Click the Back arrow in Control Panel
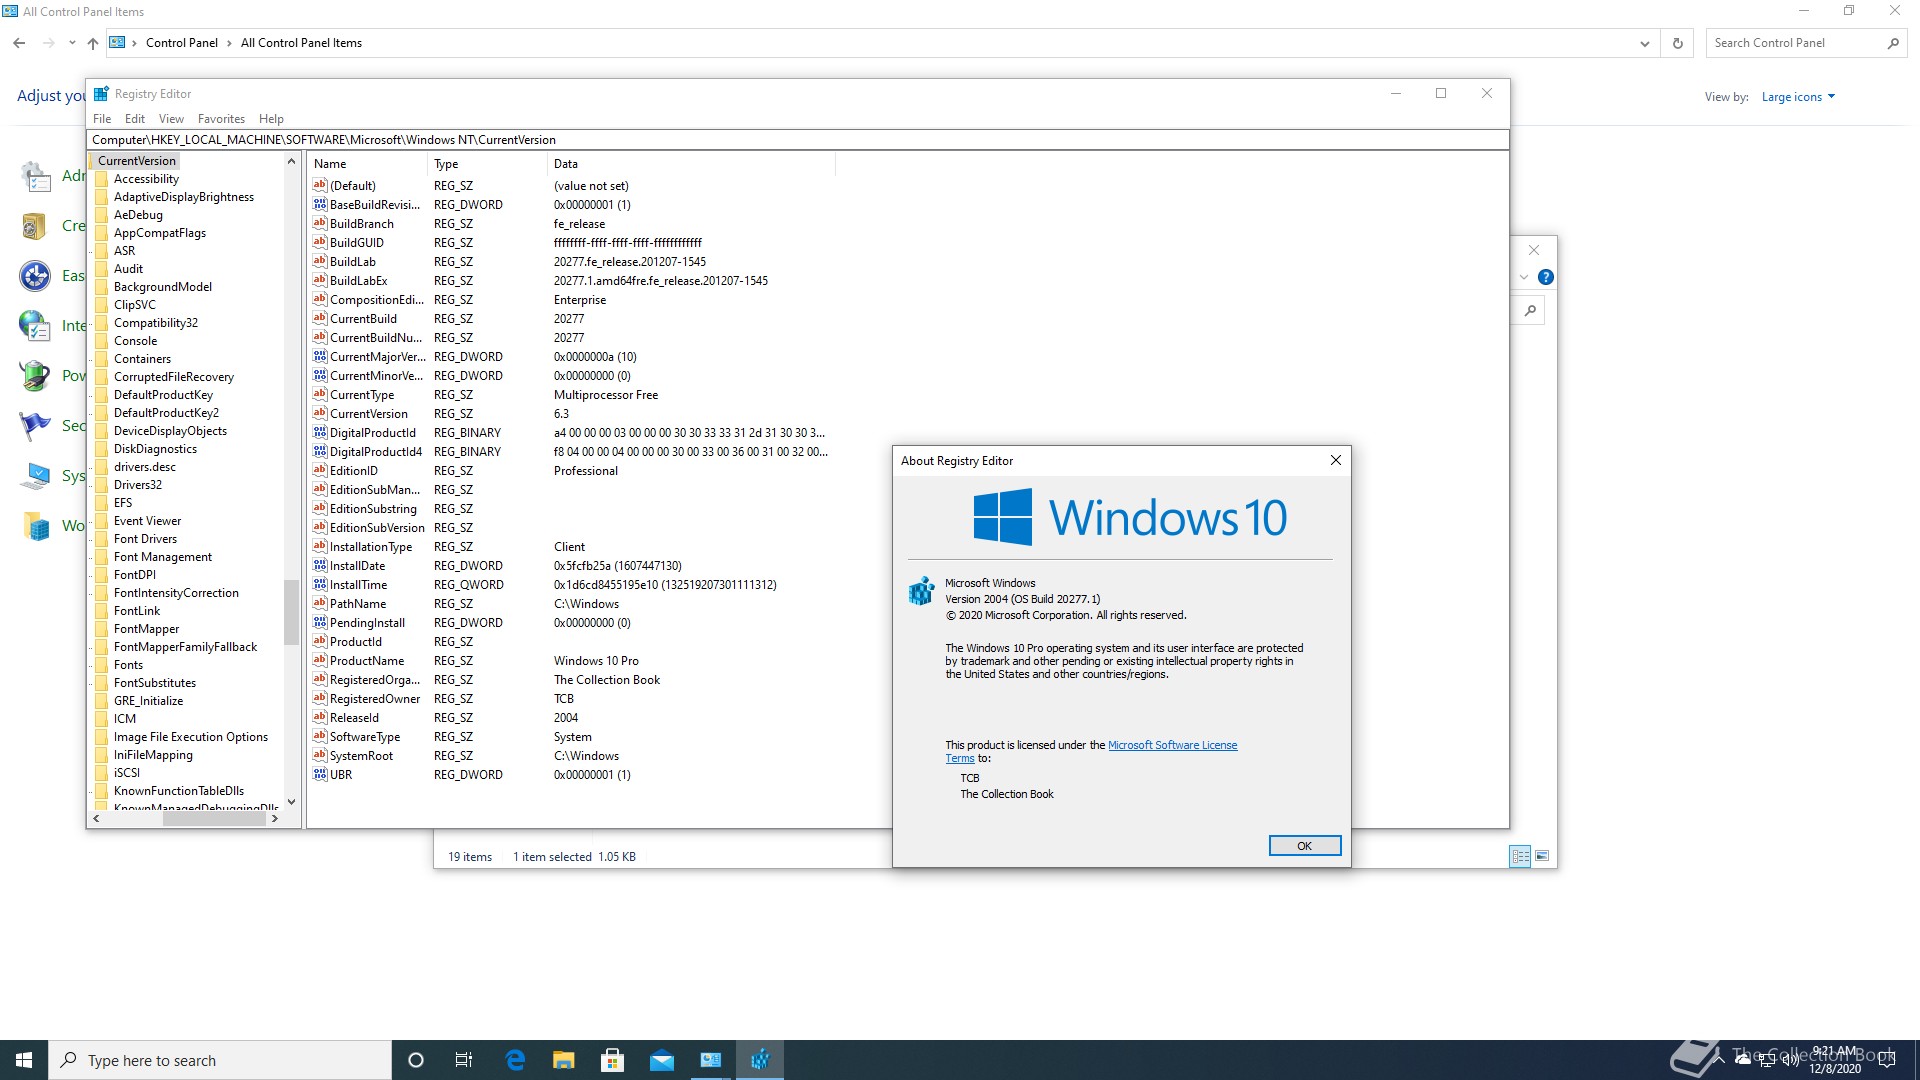1920x1080 pixels. [x=19, y=43]
